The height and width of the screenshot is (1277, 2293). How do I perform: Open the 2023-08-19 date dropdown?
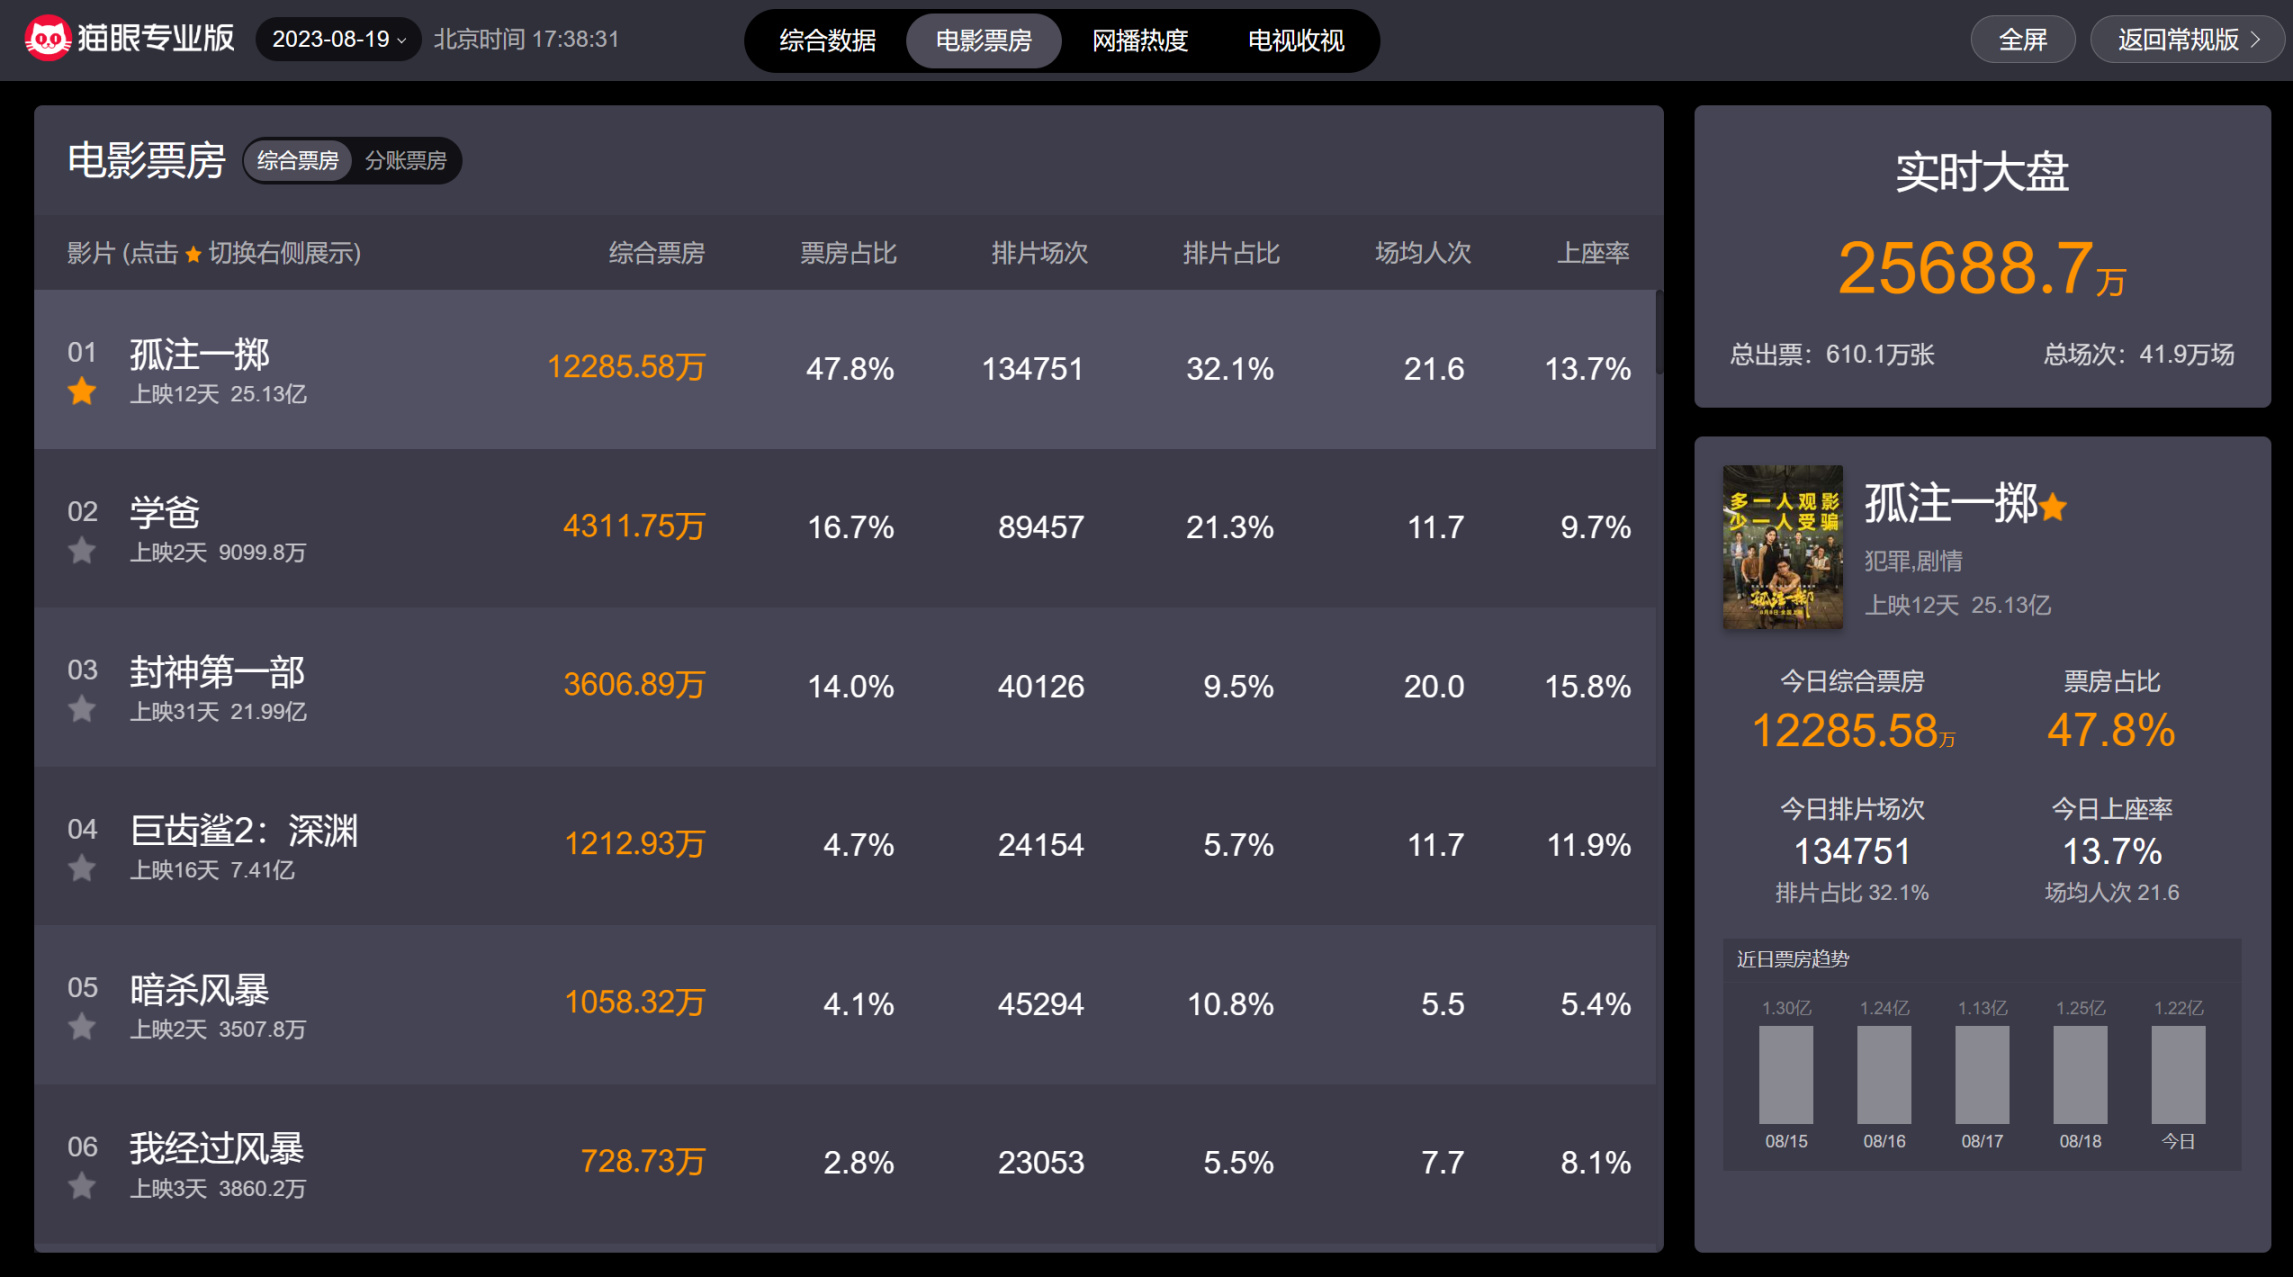click(x=338, y=39)
